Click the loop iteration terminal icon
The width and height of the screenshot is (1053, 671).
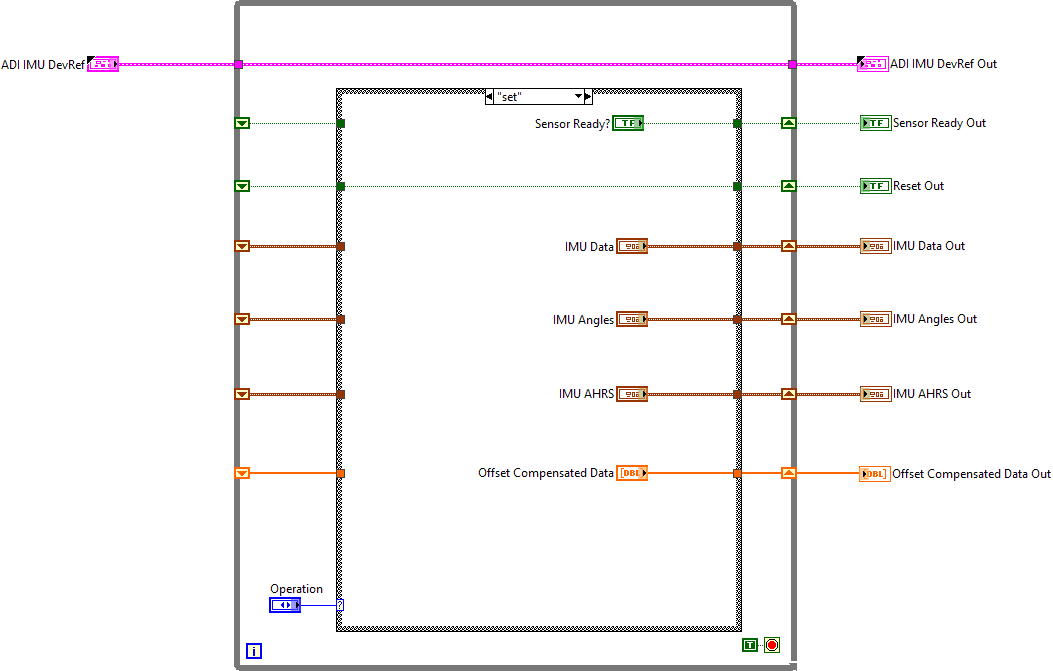[254, 652]
